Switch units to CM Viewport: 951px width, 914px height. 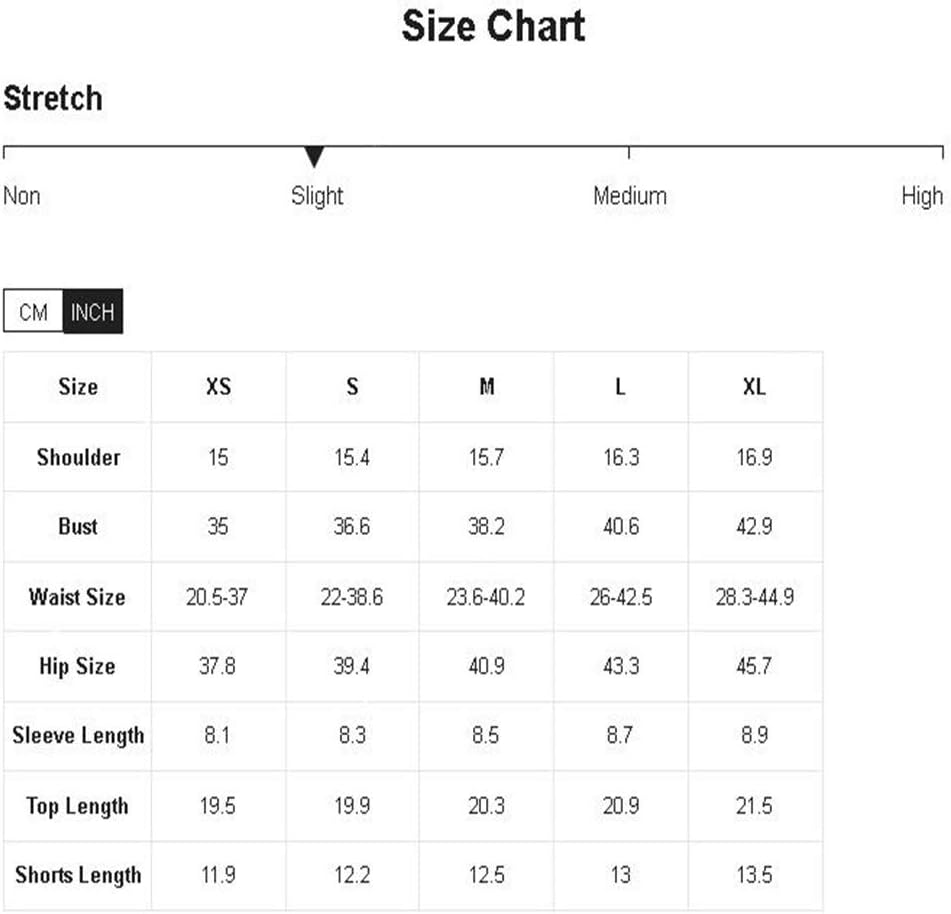click(x=33, y=312)
